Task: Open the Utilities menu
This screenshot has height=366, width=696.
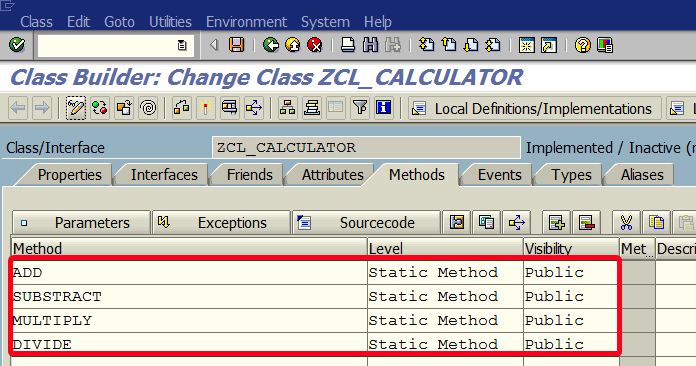Action: click(170, 22)
